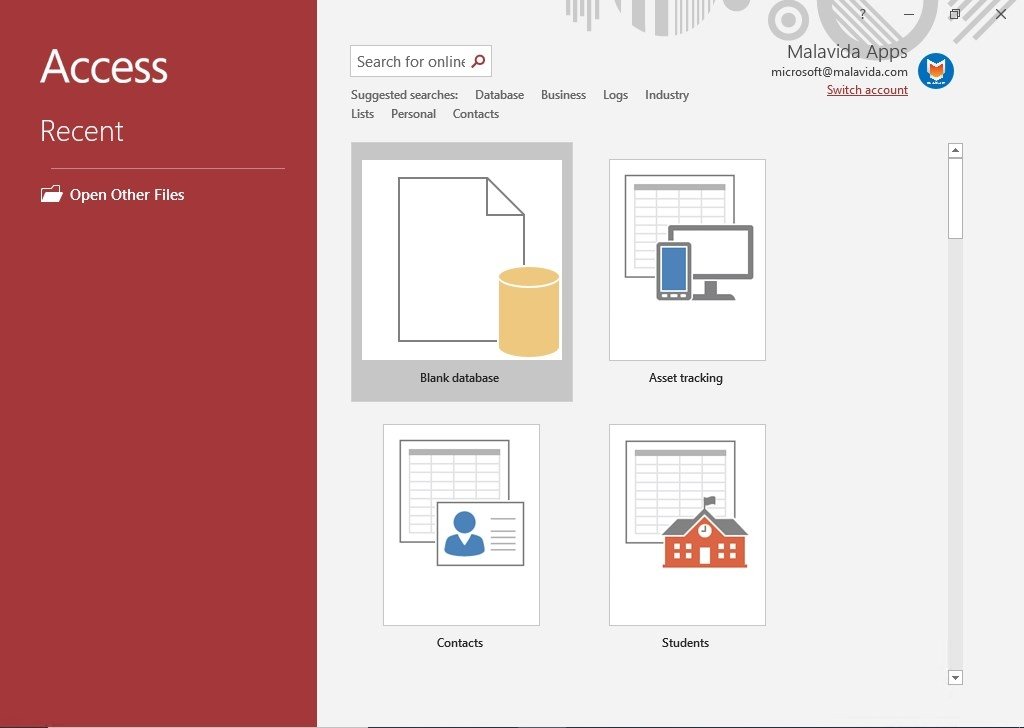The width and height of the screenshot is (1024, 728).
Task: Search suggested category Database
Action: click(x=499, y=95)
